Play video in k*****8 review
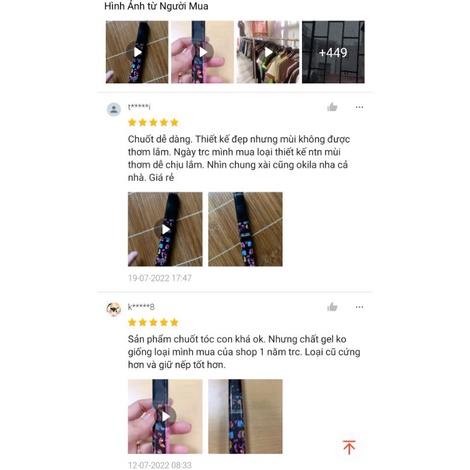 [165, 416]
